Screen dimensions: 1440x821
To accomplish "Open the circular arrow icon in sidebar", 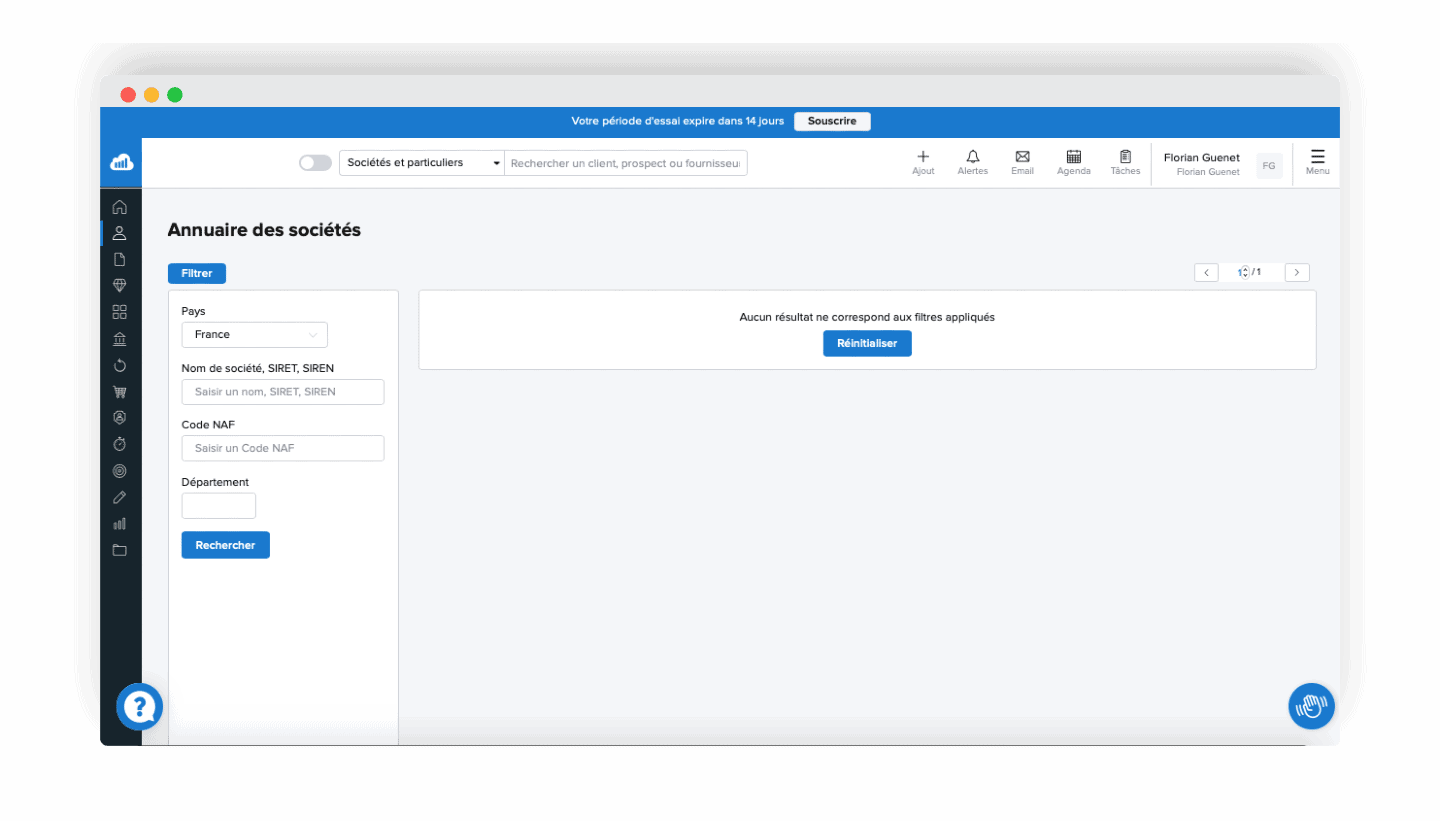I will click(x=120, y=365).
